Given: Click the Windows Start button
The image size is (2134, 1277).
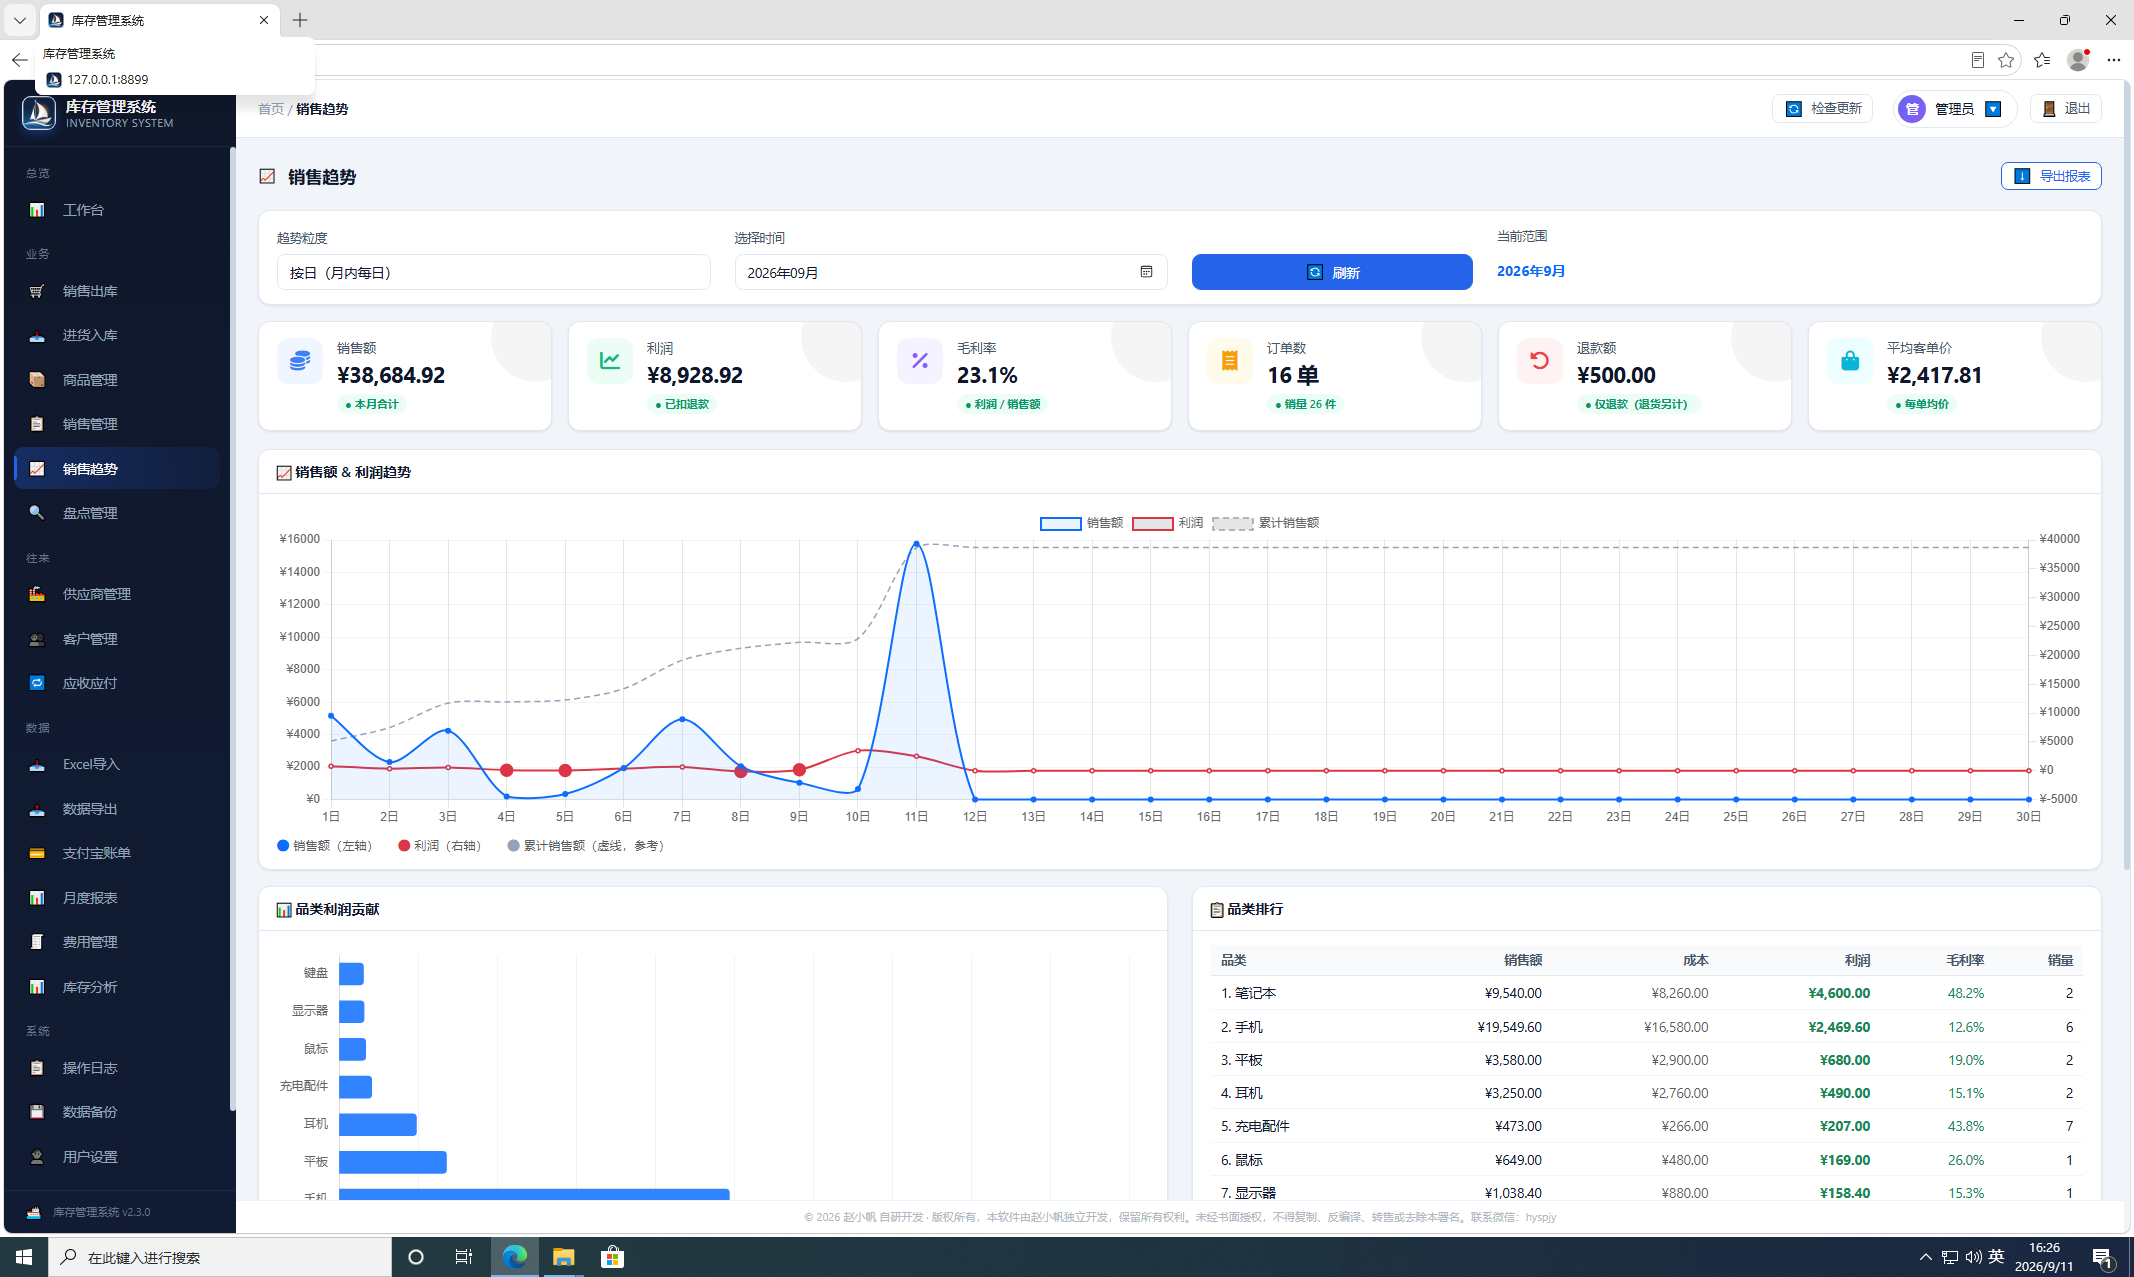Looking at the screenshot, I should pos(24,1257).
